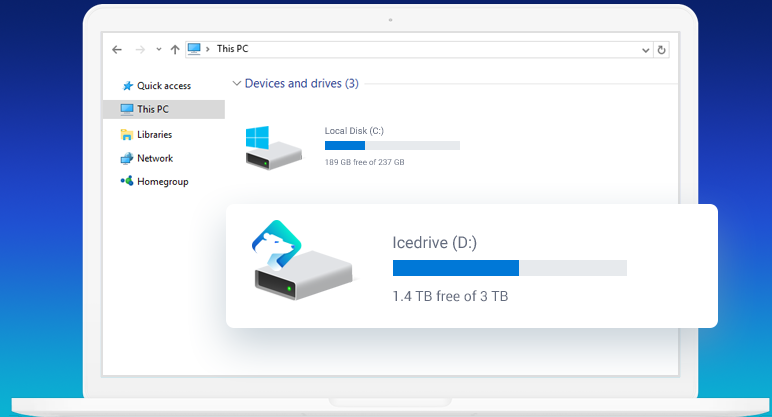Select This PC in address bar

tap(232, 49)
